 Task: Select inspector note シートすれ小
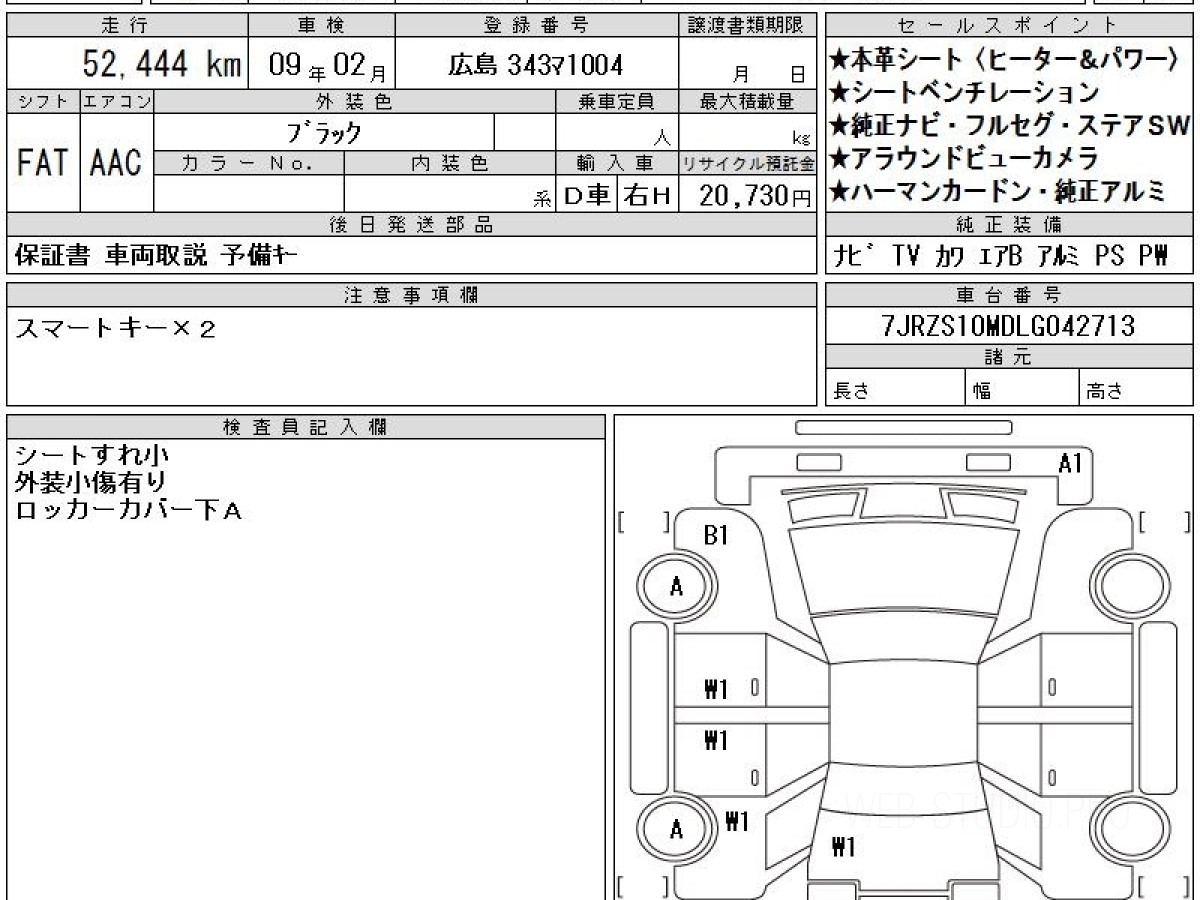point(92,456)
